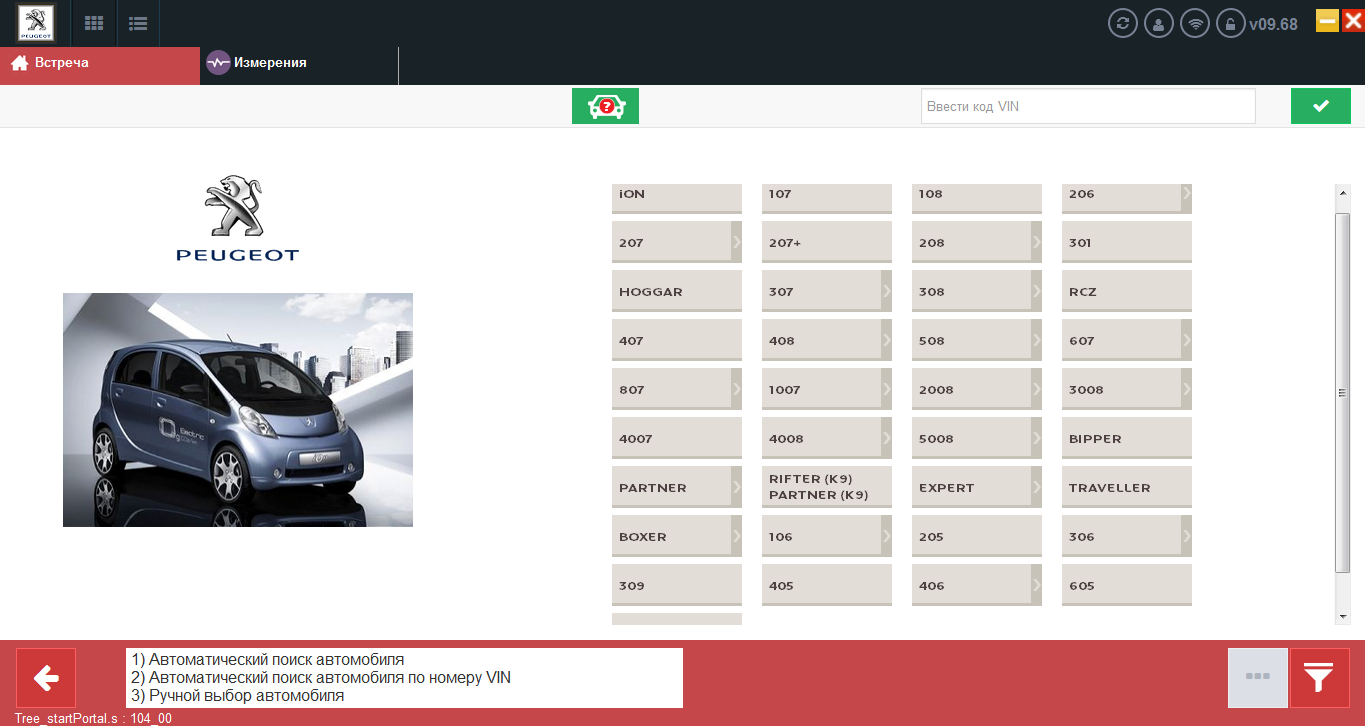Choose the 4007 model

click(x=677, y=438)
